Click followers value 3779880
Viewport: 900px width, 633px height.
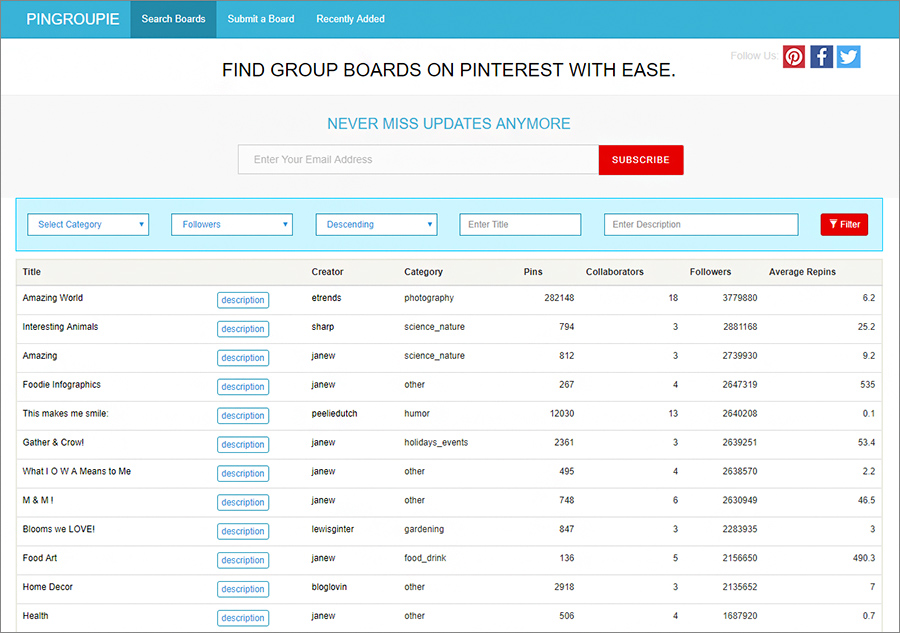click(x=740, y=298)
